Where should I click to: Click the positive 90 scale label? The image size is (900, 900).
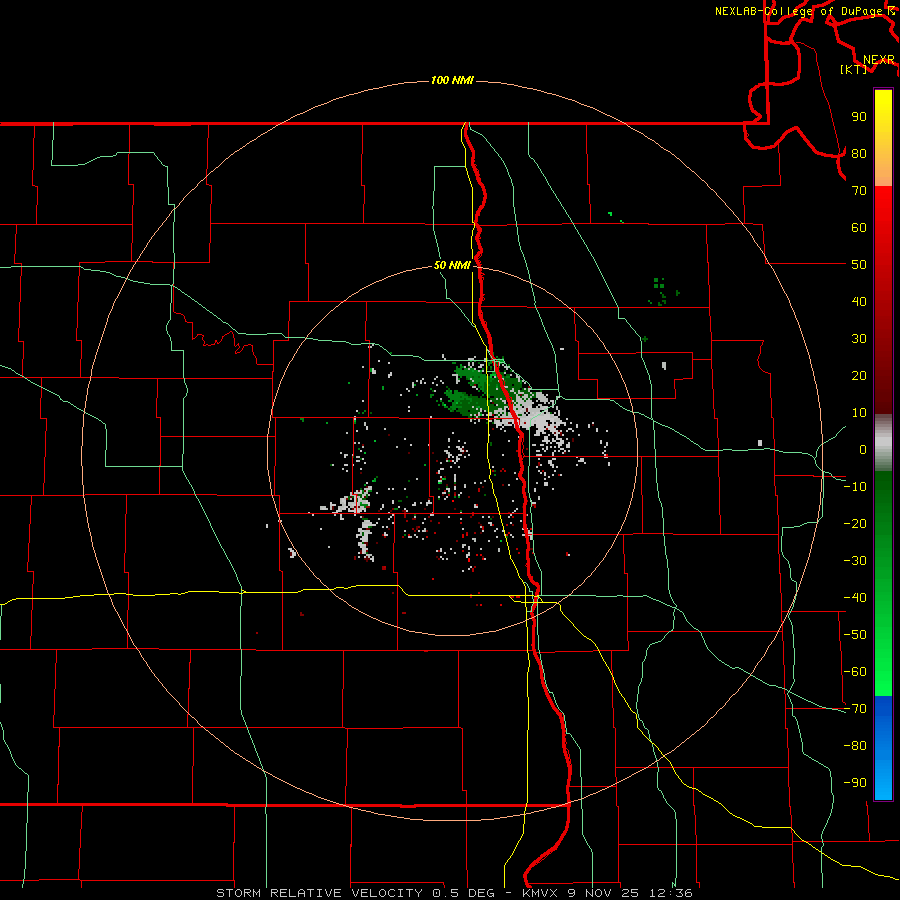pos(859,117)
